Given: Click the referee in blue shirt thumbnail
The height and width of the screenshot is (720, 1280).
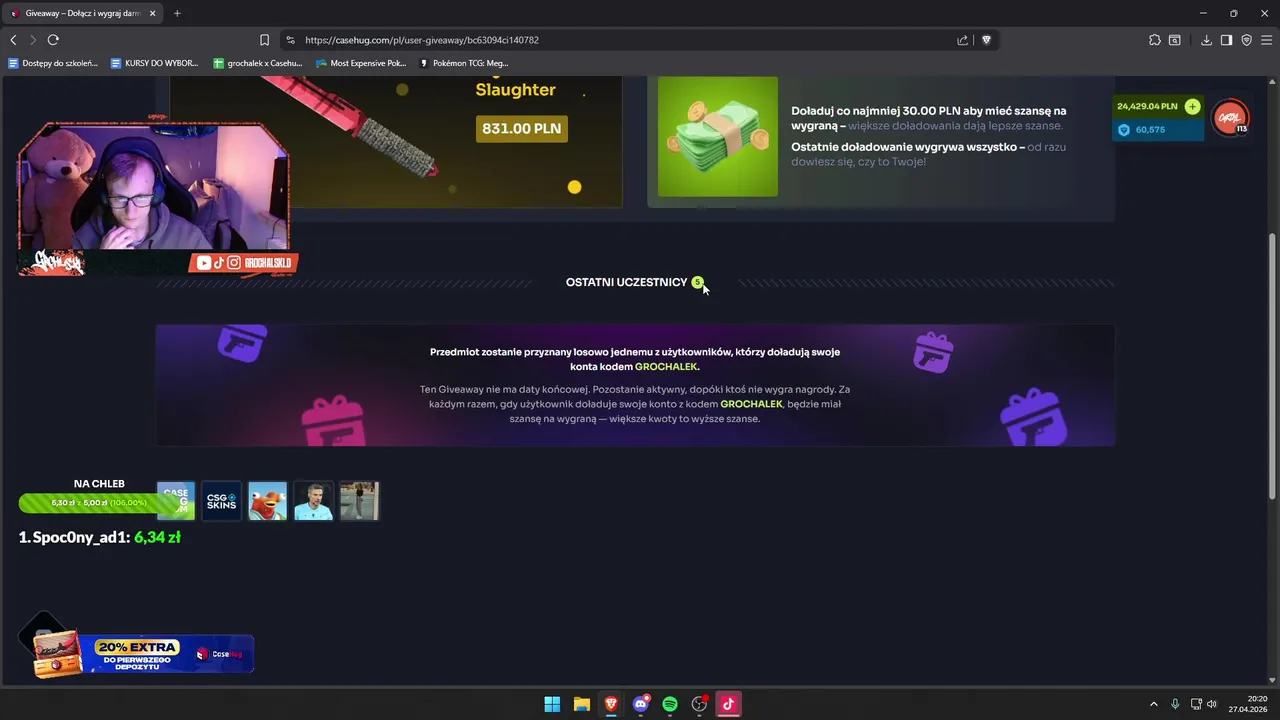Looking at the screenshot, I should (314, 501).
